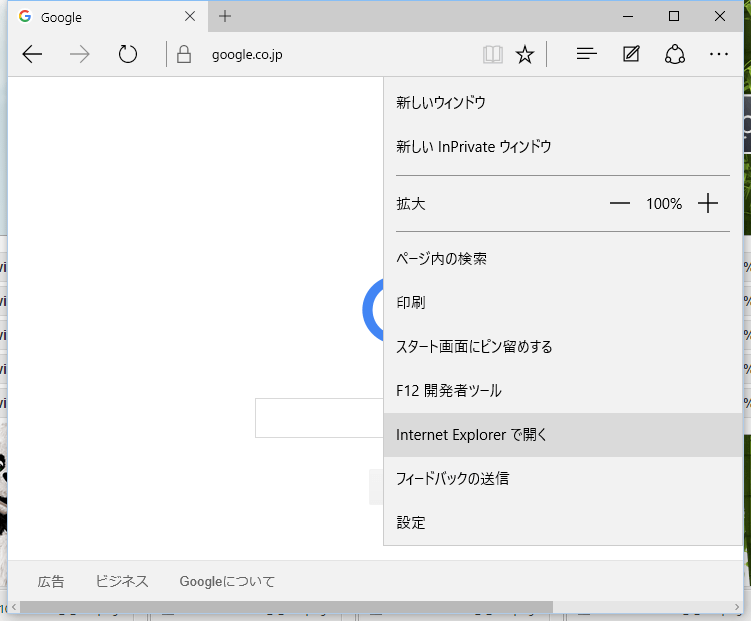The height and width of the screenshot is (621, 751).
Task: Choose スタート画面にピン留めする
Action: [563, 347]
